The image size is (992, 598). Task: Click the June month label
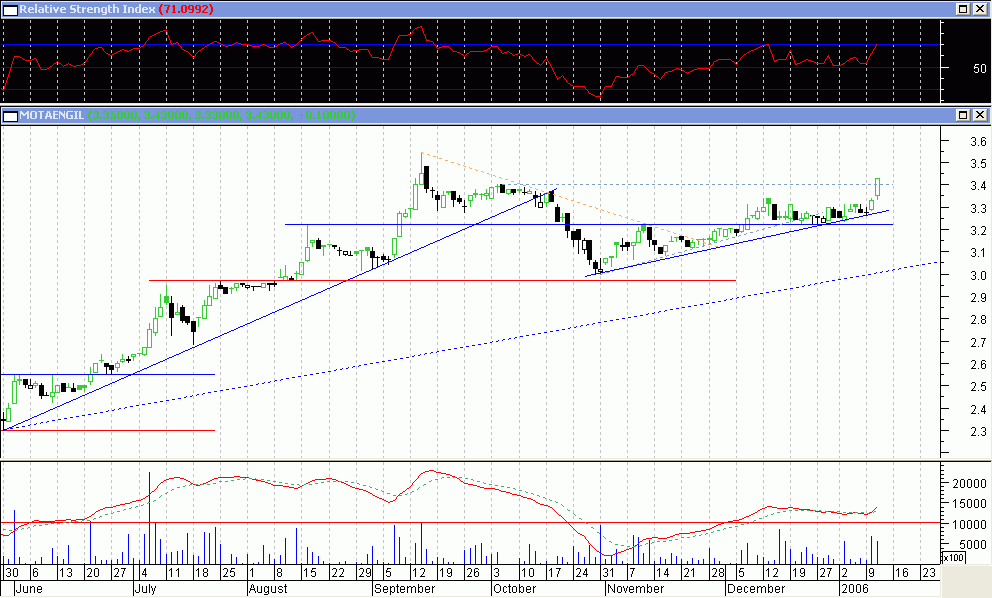(28, 589)
